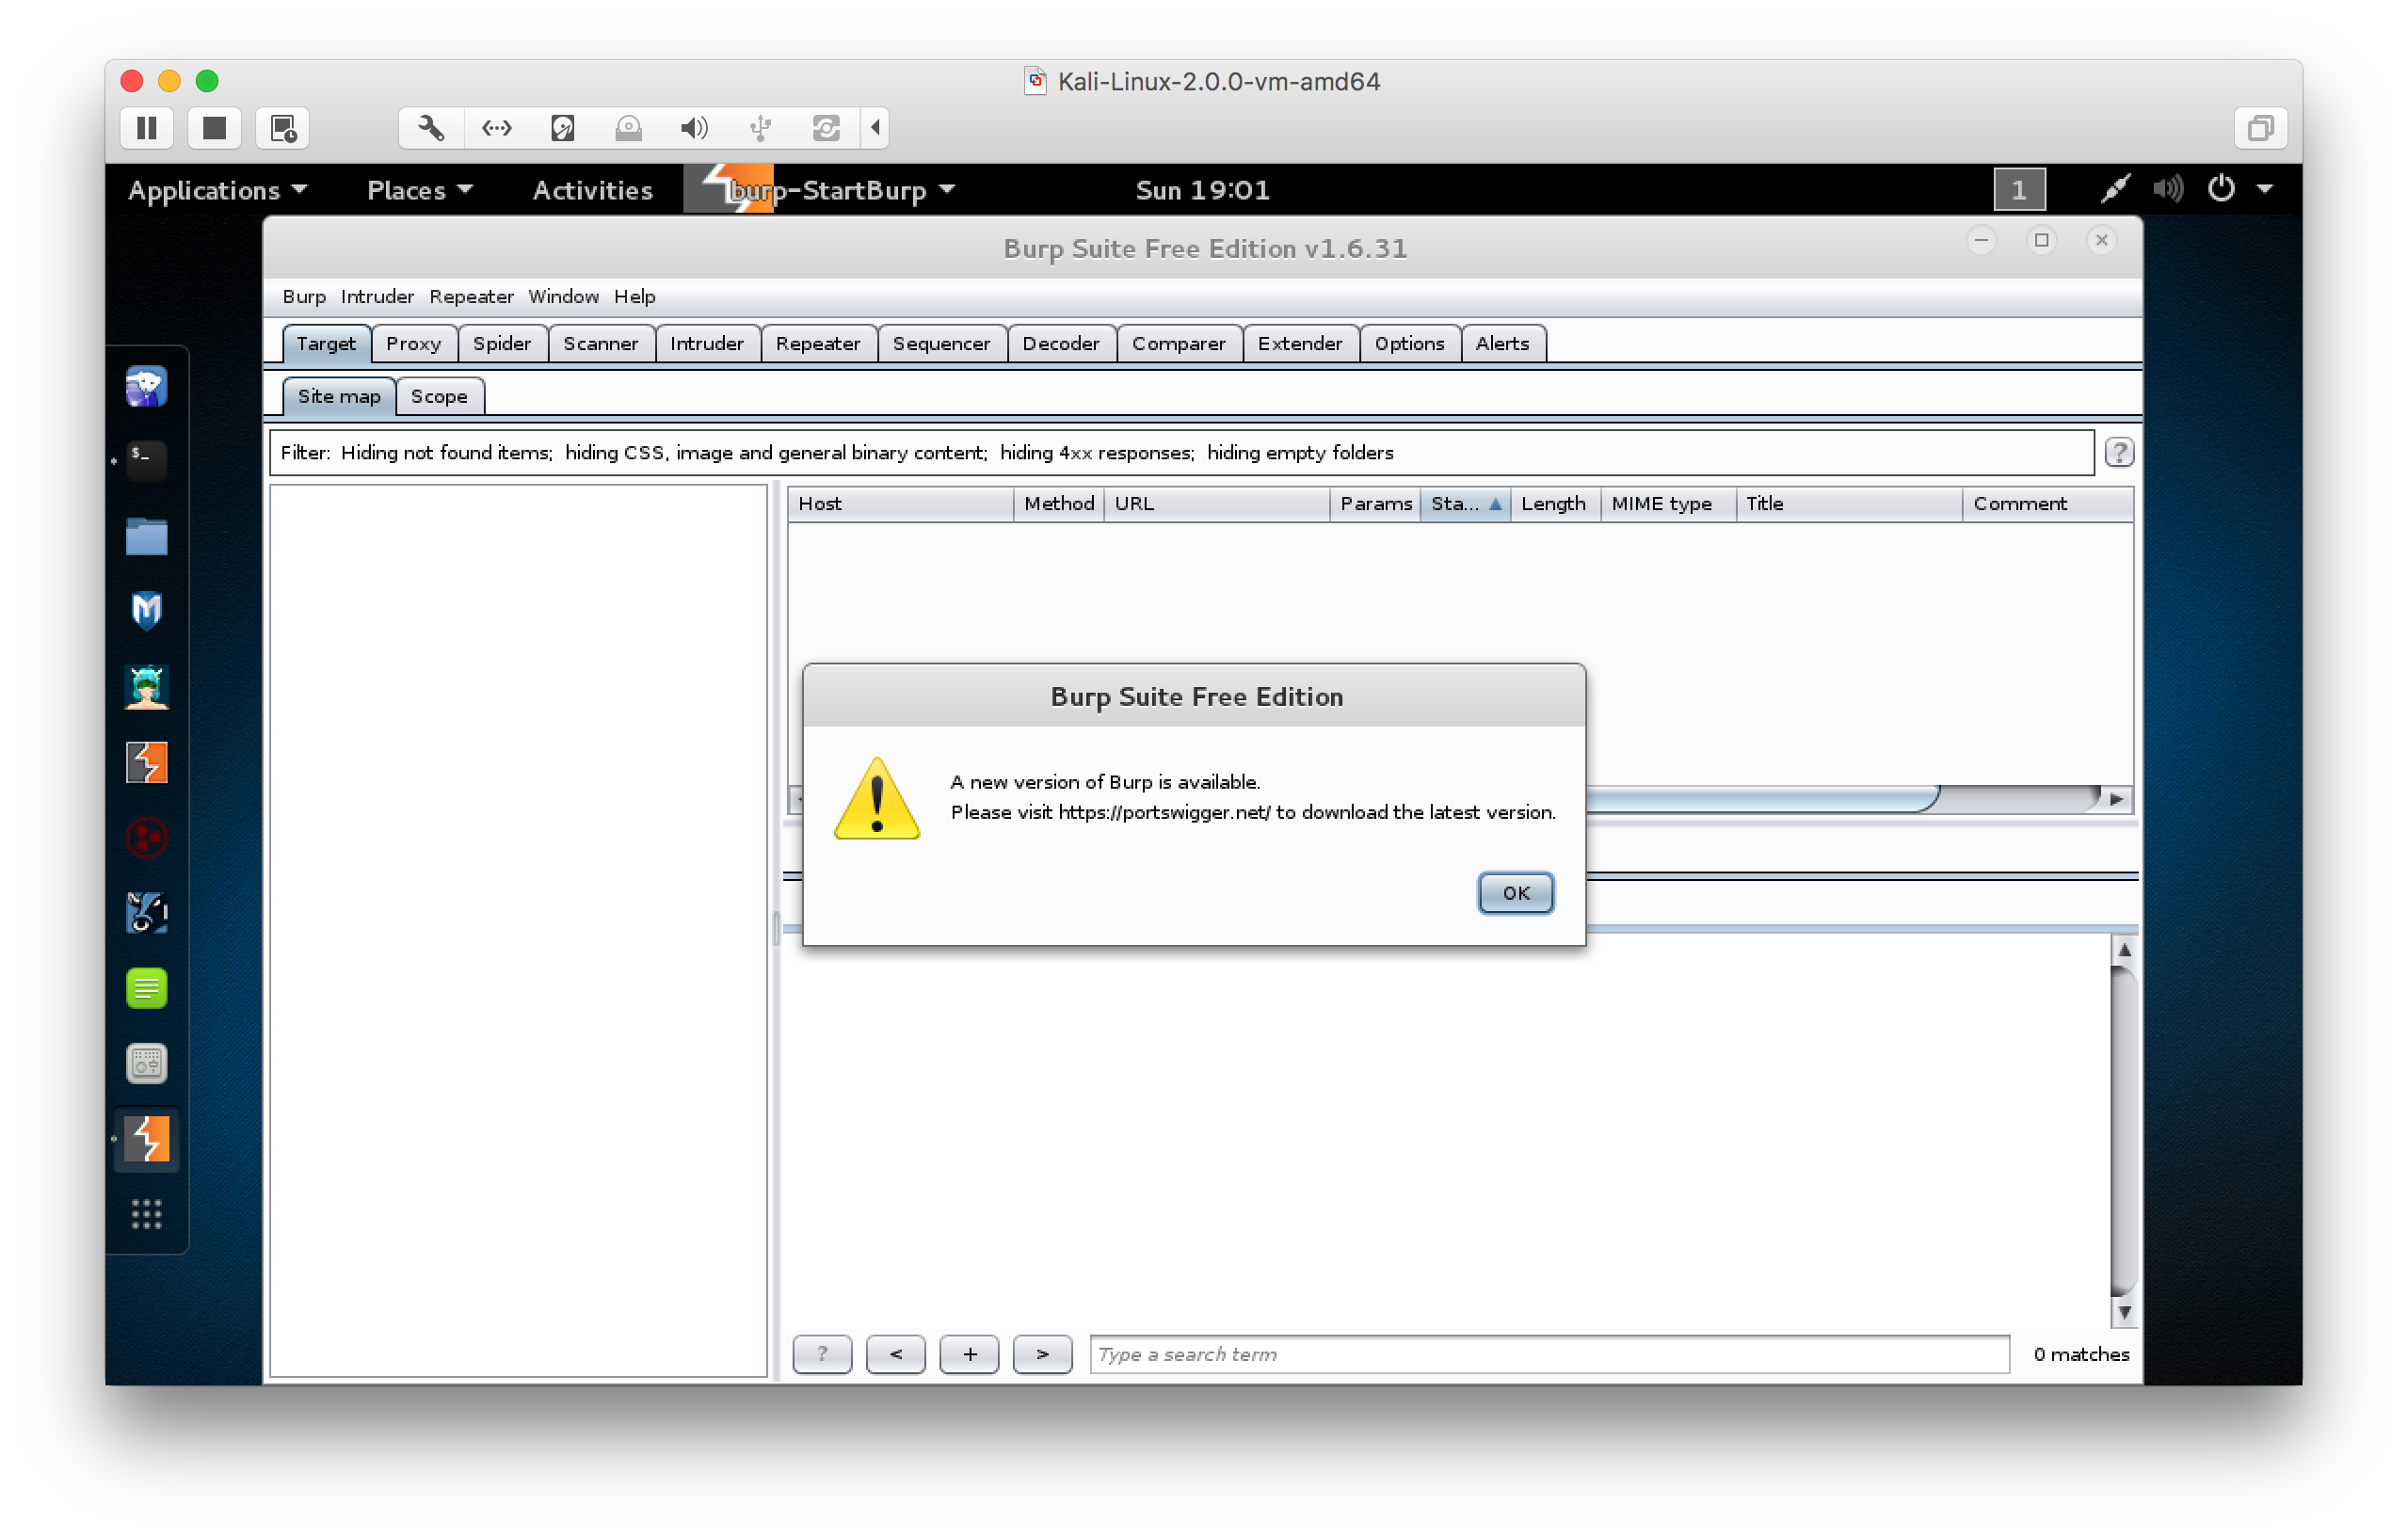Image resolution: width=2408 pixels, height=1536 pixels.
Task: Click the plus button beside search
Action: 968,1354
